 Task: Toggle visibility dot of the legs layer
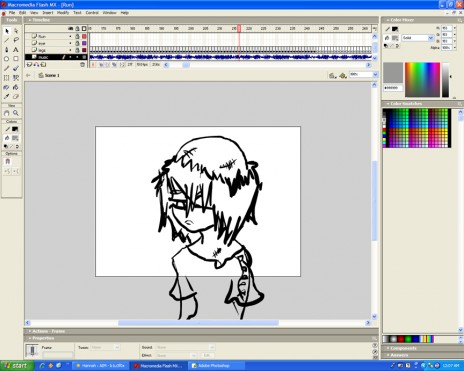[70, 50]
